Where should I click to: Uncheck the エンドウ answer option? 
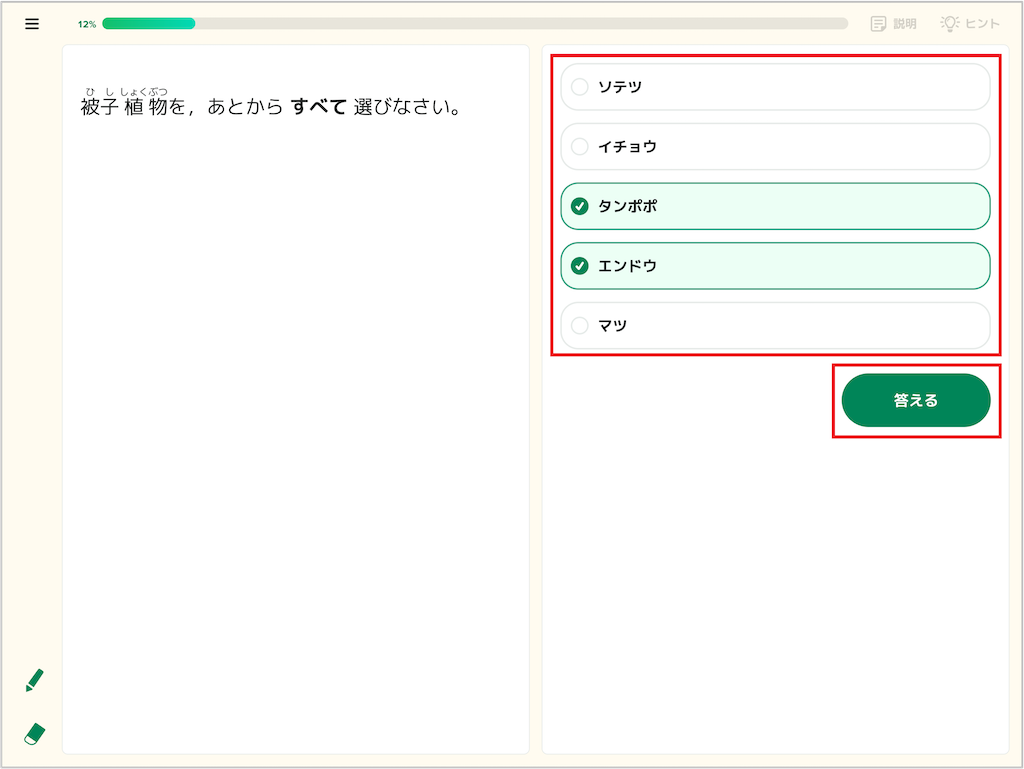(x=775, y=266)
